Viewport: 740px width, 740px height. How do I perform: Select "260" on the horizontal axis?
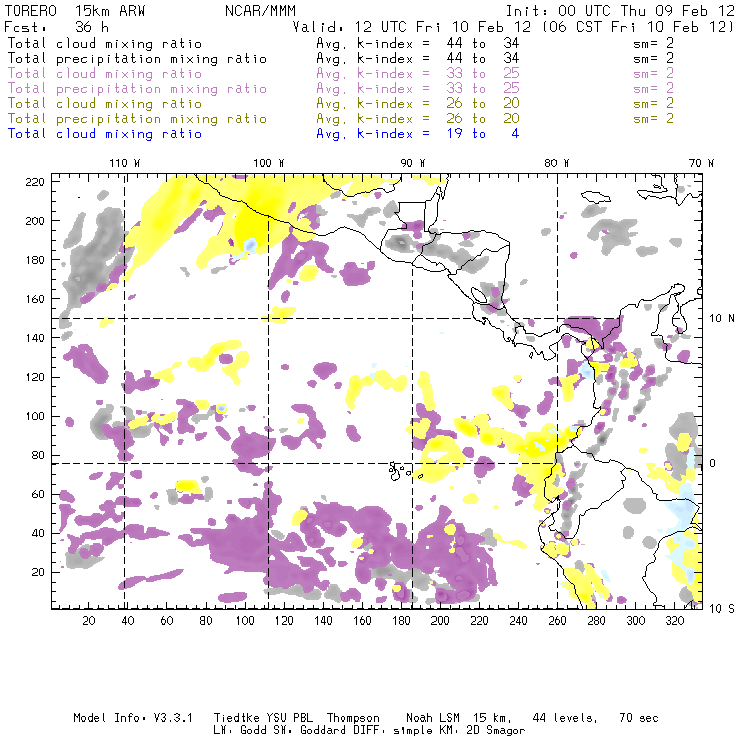tap(557, 621)
